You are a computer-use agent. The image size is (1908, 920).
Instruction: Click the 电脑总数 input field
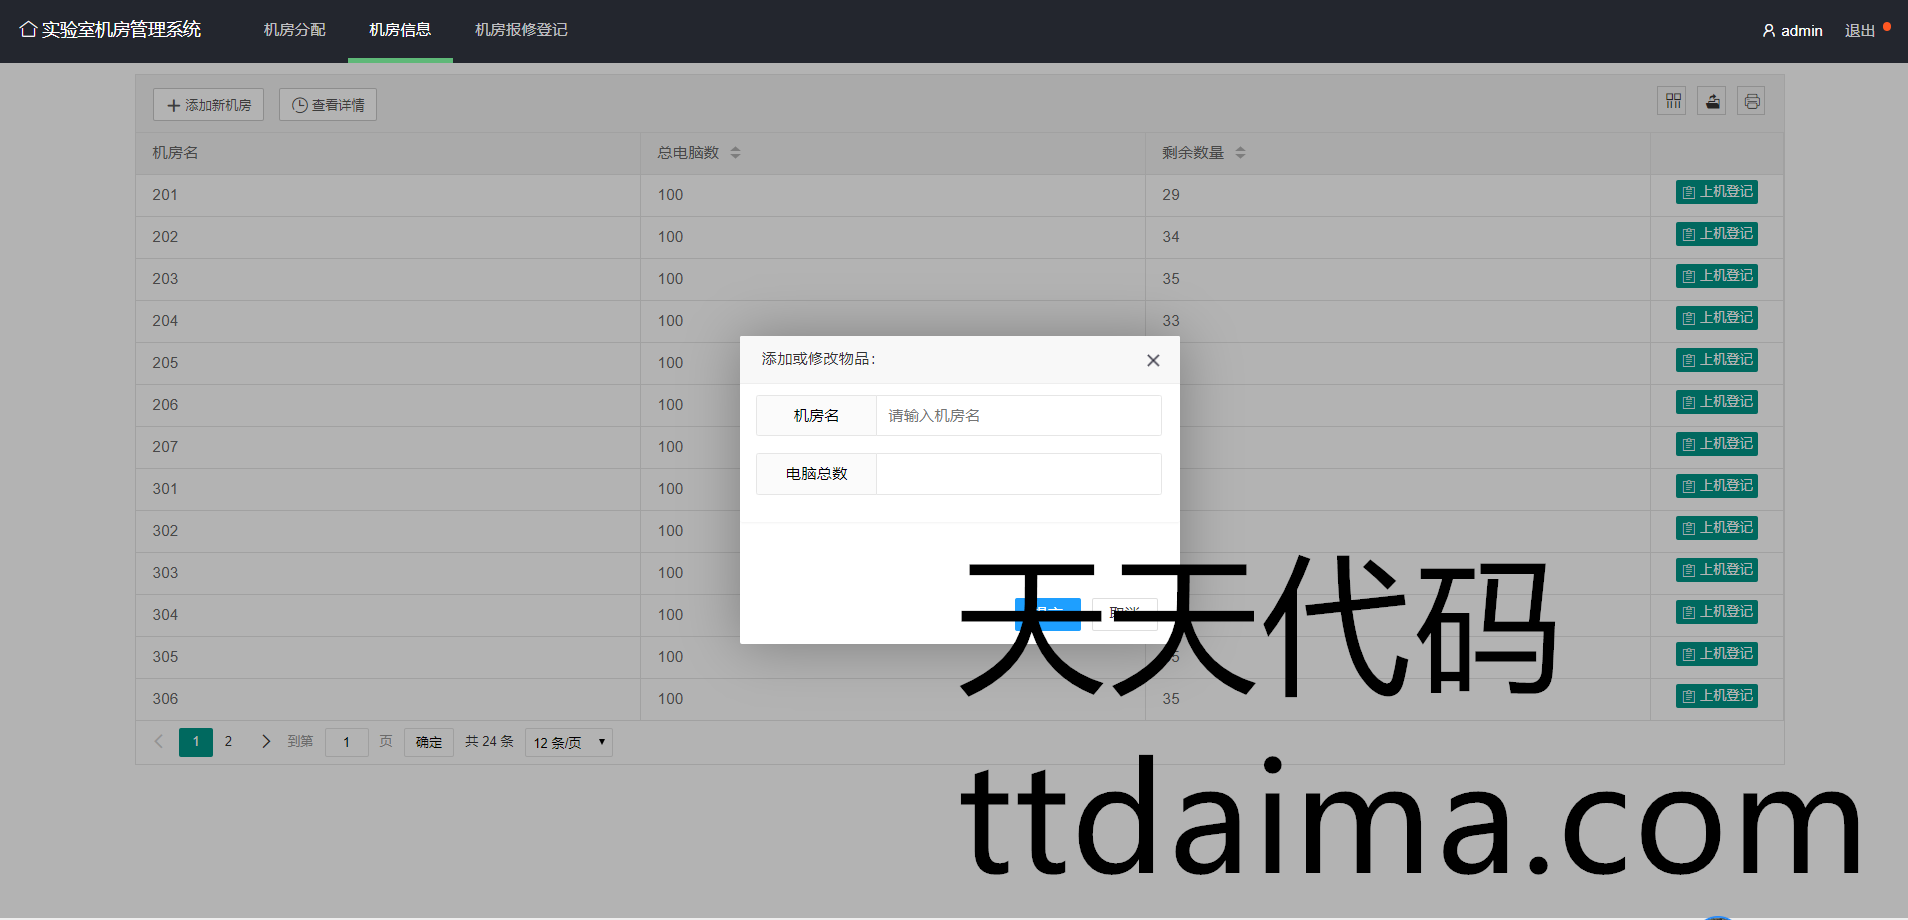(1018, 474)
